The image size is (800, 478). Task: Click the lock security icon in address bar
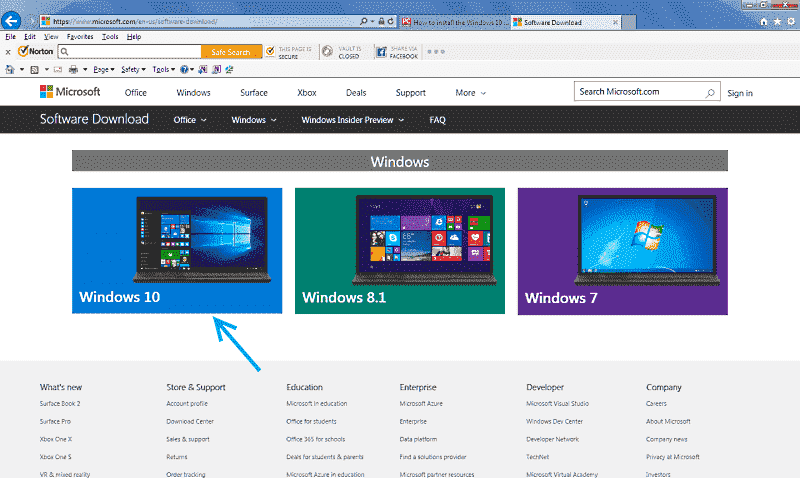(x=381, y=21)
